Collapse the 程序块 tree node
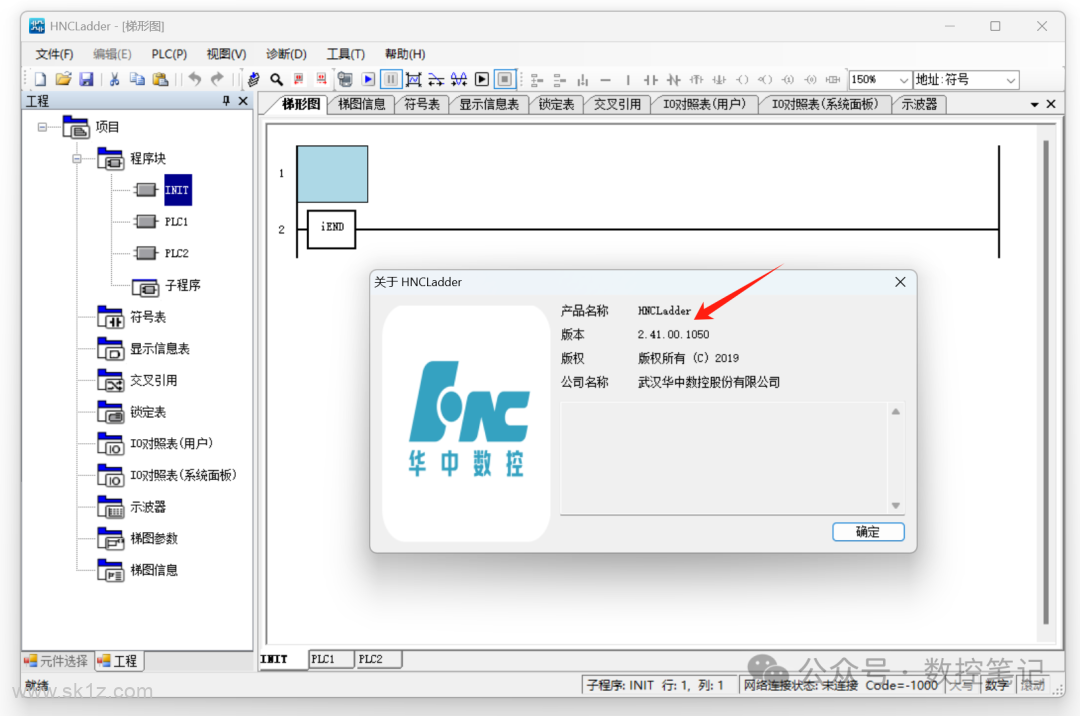 76,158
